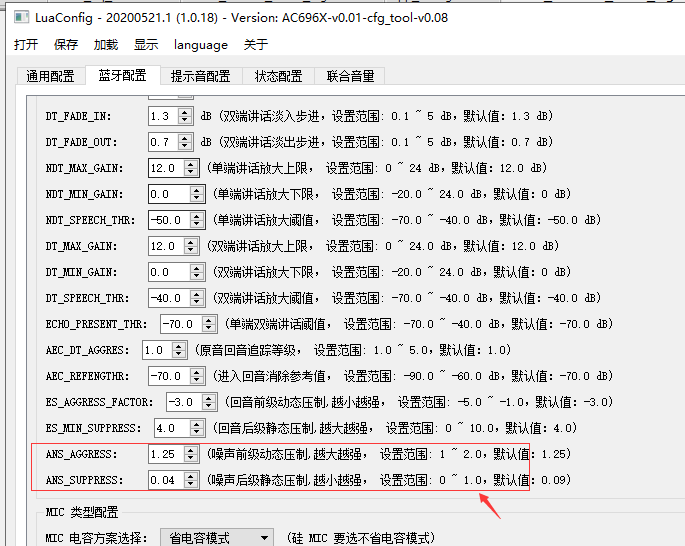Screen dimensions: 685x546
Task: Decrease DT_FADE_OUT with its down arrow
Action: (x=185, y=146)
